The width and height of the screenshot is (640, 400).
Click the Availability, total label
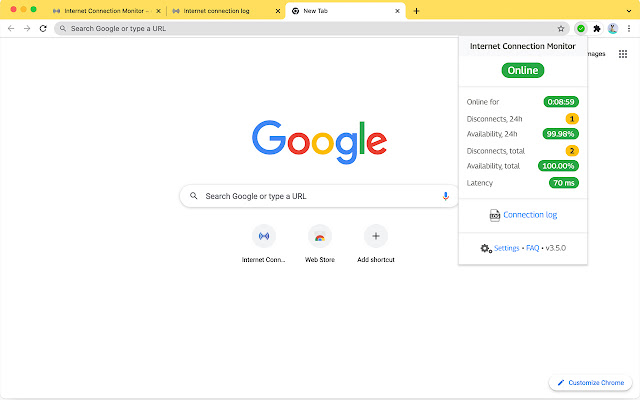coord(493,166)
